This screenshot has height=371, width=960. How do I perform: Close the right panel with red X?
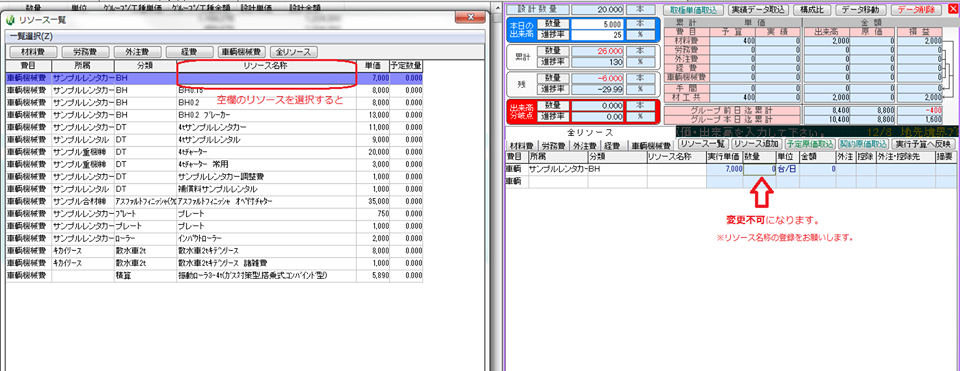coord(953,10)
